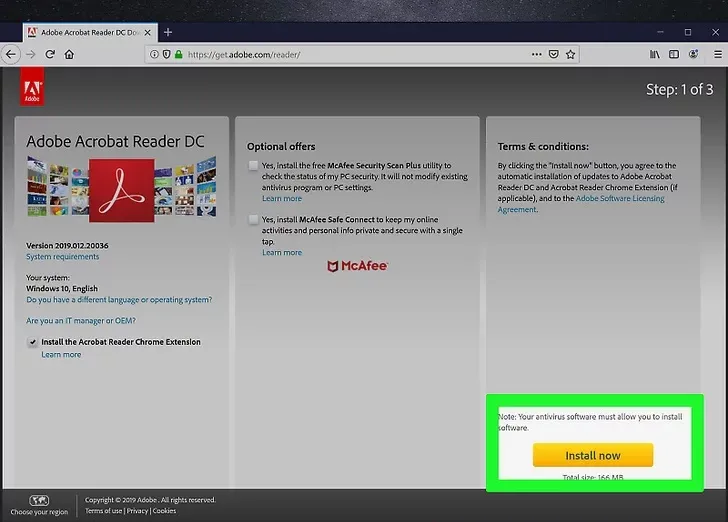Bookmark this page with the star
Screen dimensions: 728x522
coord(571,54)
